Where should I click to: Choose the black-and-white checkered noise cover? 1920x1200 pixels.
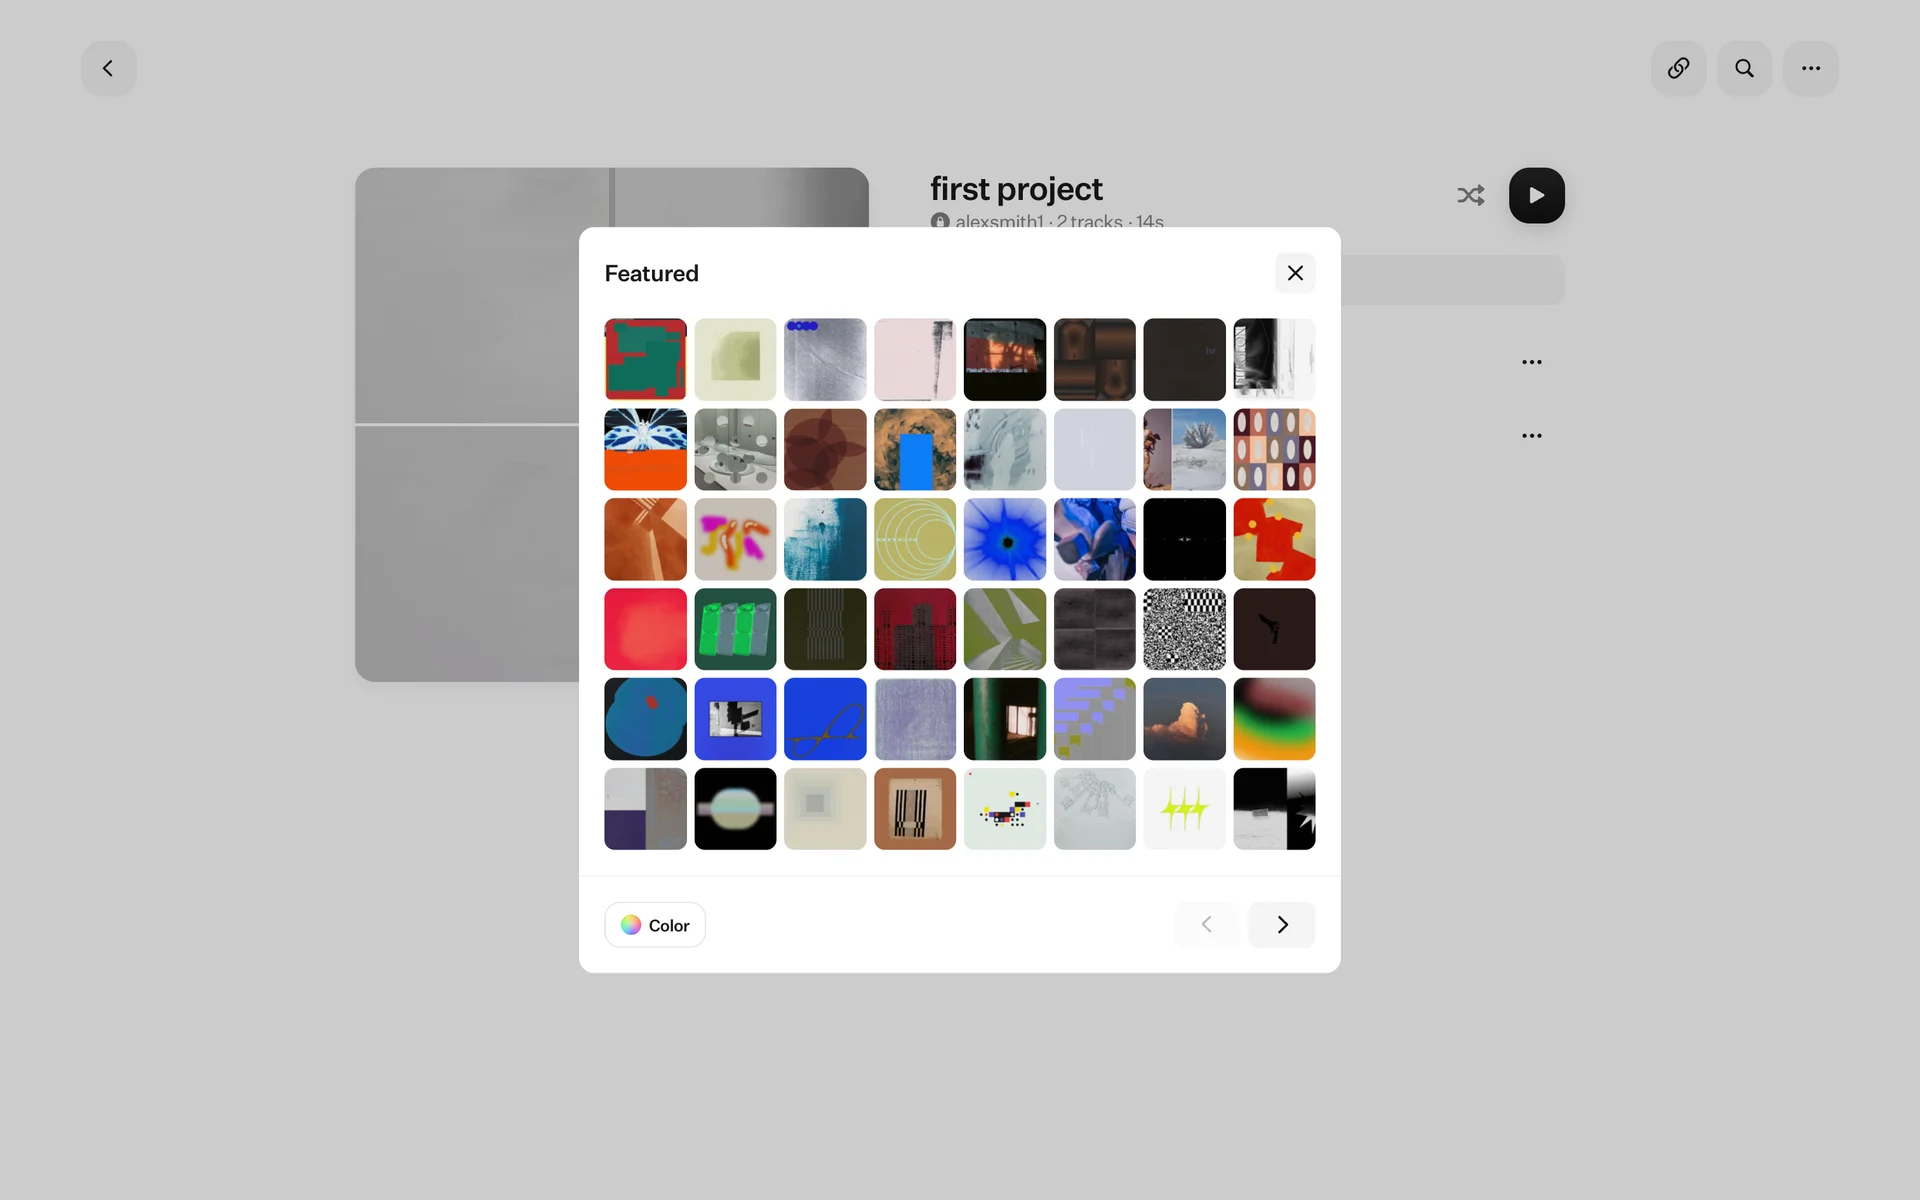point(1184,629)
